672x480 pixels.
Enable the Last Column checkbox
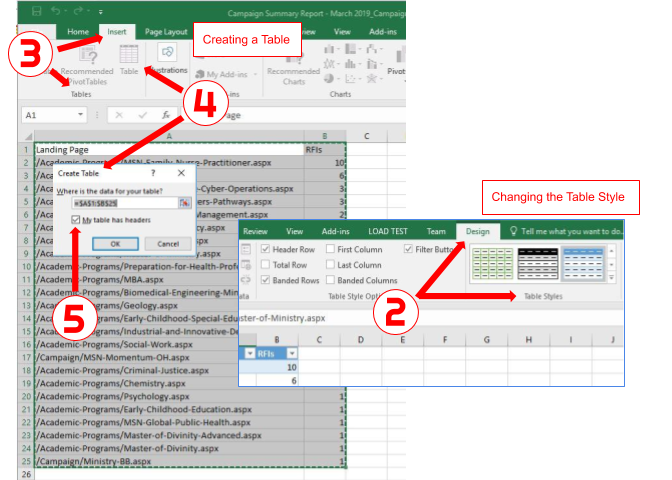(x=330, y=264)
